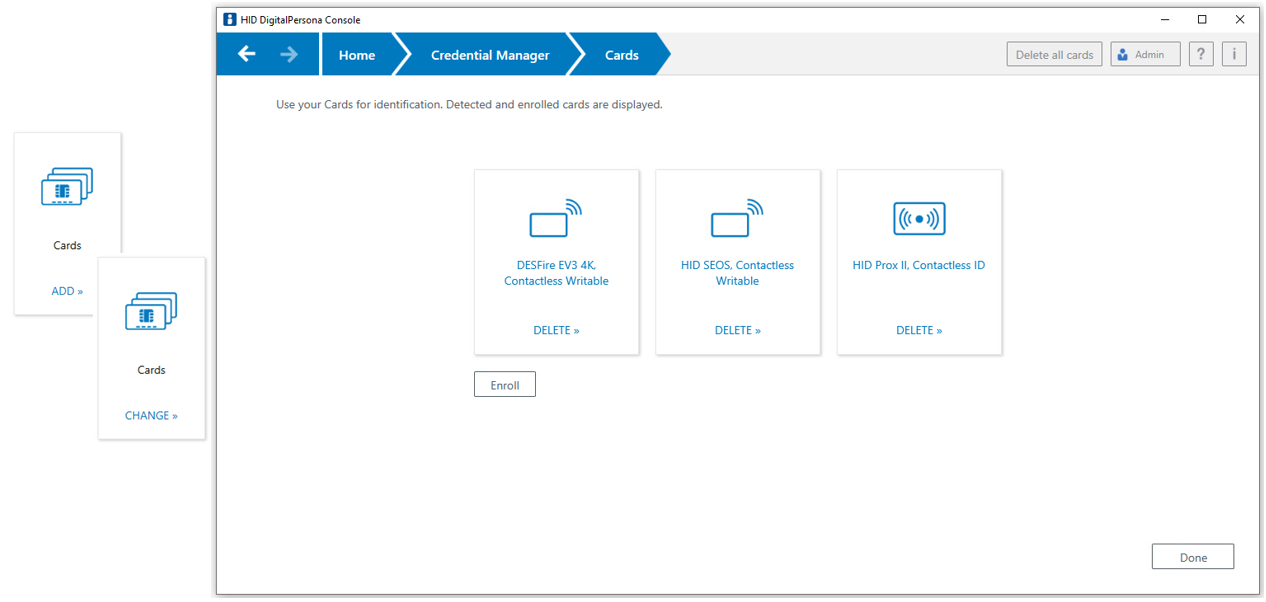The image size is (1266, 602).
Task: Click the DESFire EV3 4K contactless card icon
Action: (556, 218)
